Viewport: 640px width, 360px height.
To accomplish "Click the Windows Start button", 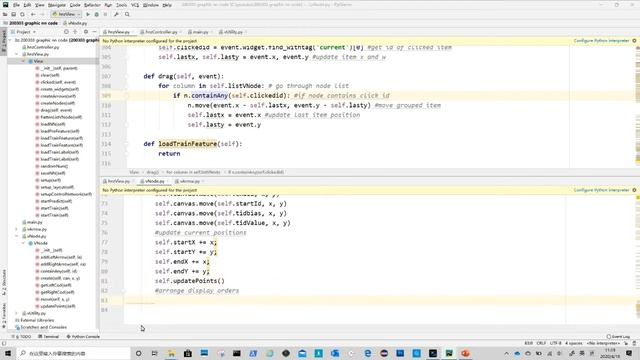I will (x=8, y=353).
